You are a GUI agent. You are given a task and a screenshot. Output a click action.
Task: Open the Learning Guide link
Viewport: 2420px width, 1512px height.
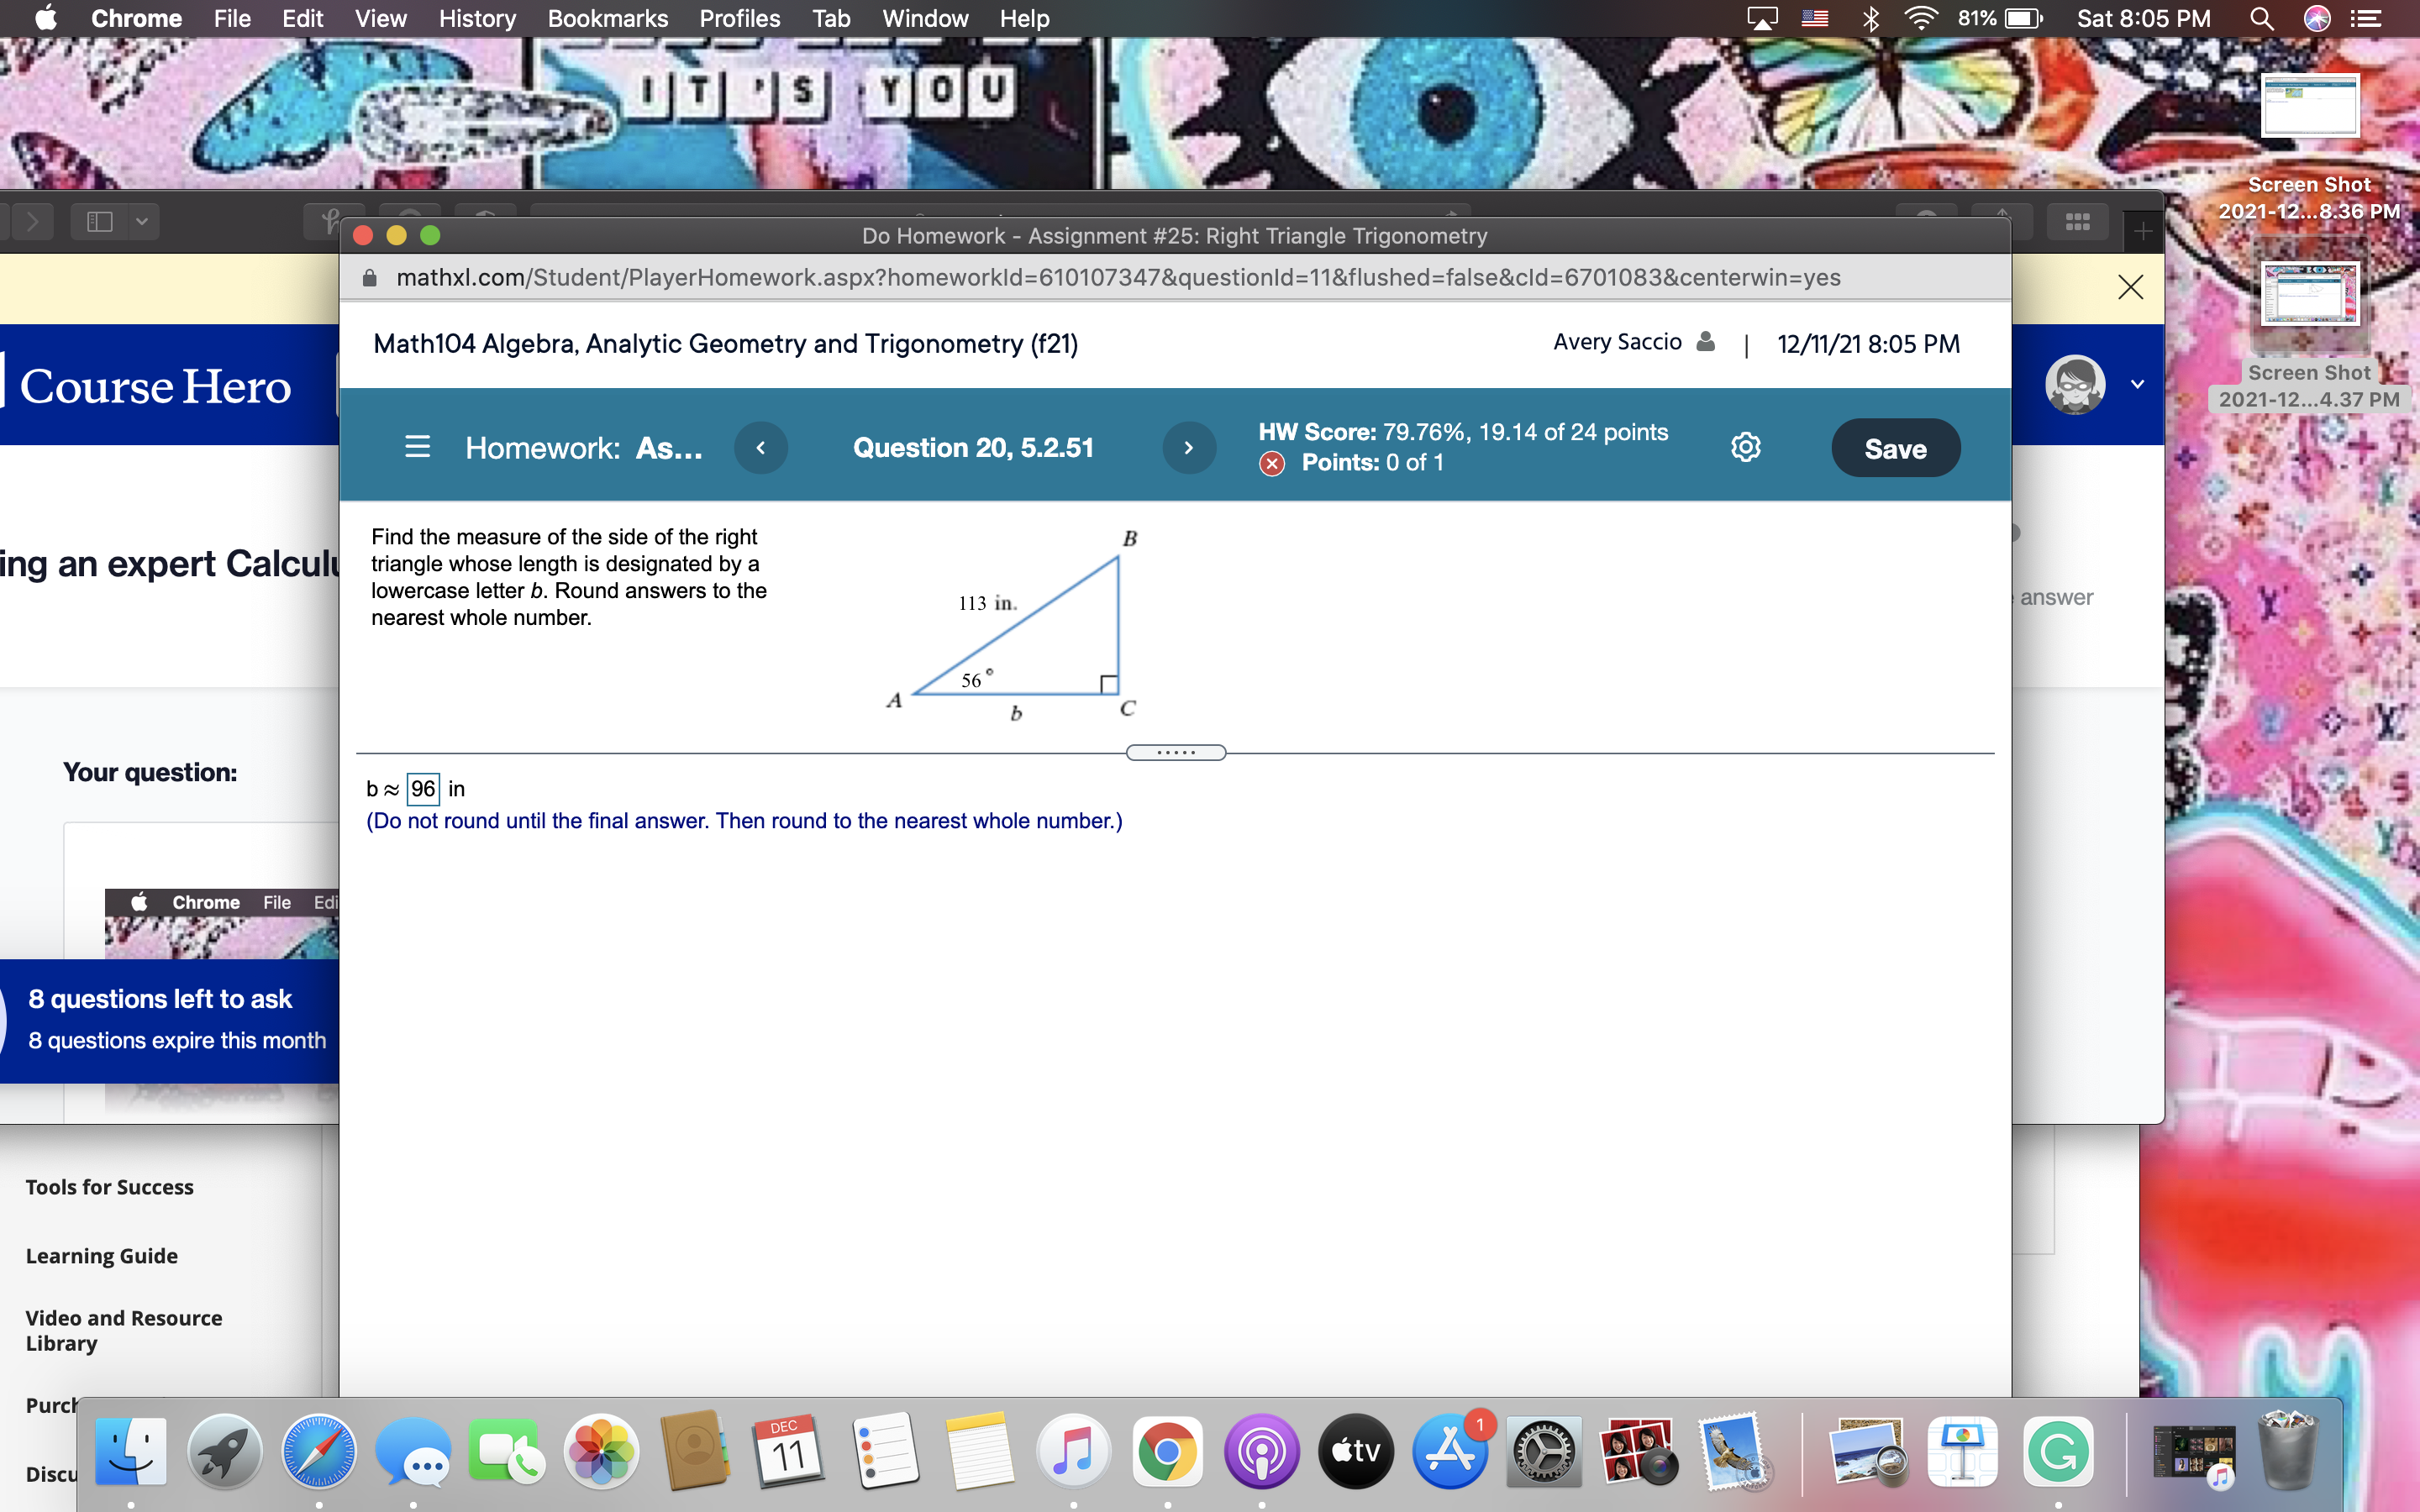(x=101, y=1255)
